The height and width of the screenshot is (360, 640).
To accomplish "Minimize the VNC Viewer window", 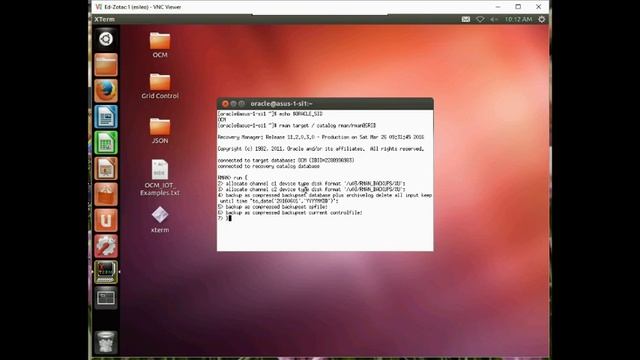I will tap(498, 7).
